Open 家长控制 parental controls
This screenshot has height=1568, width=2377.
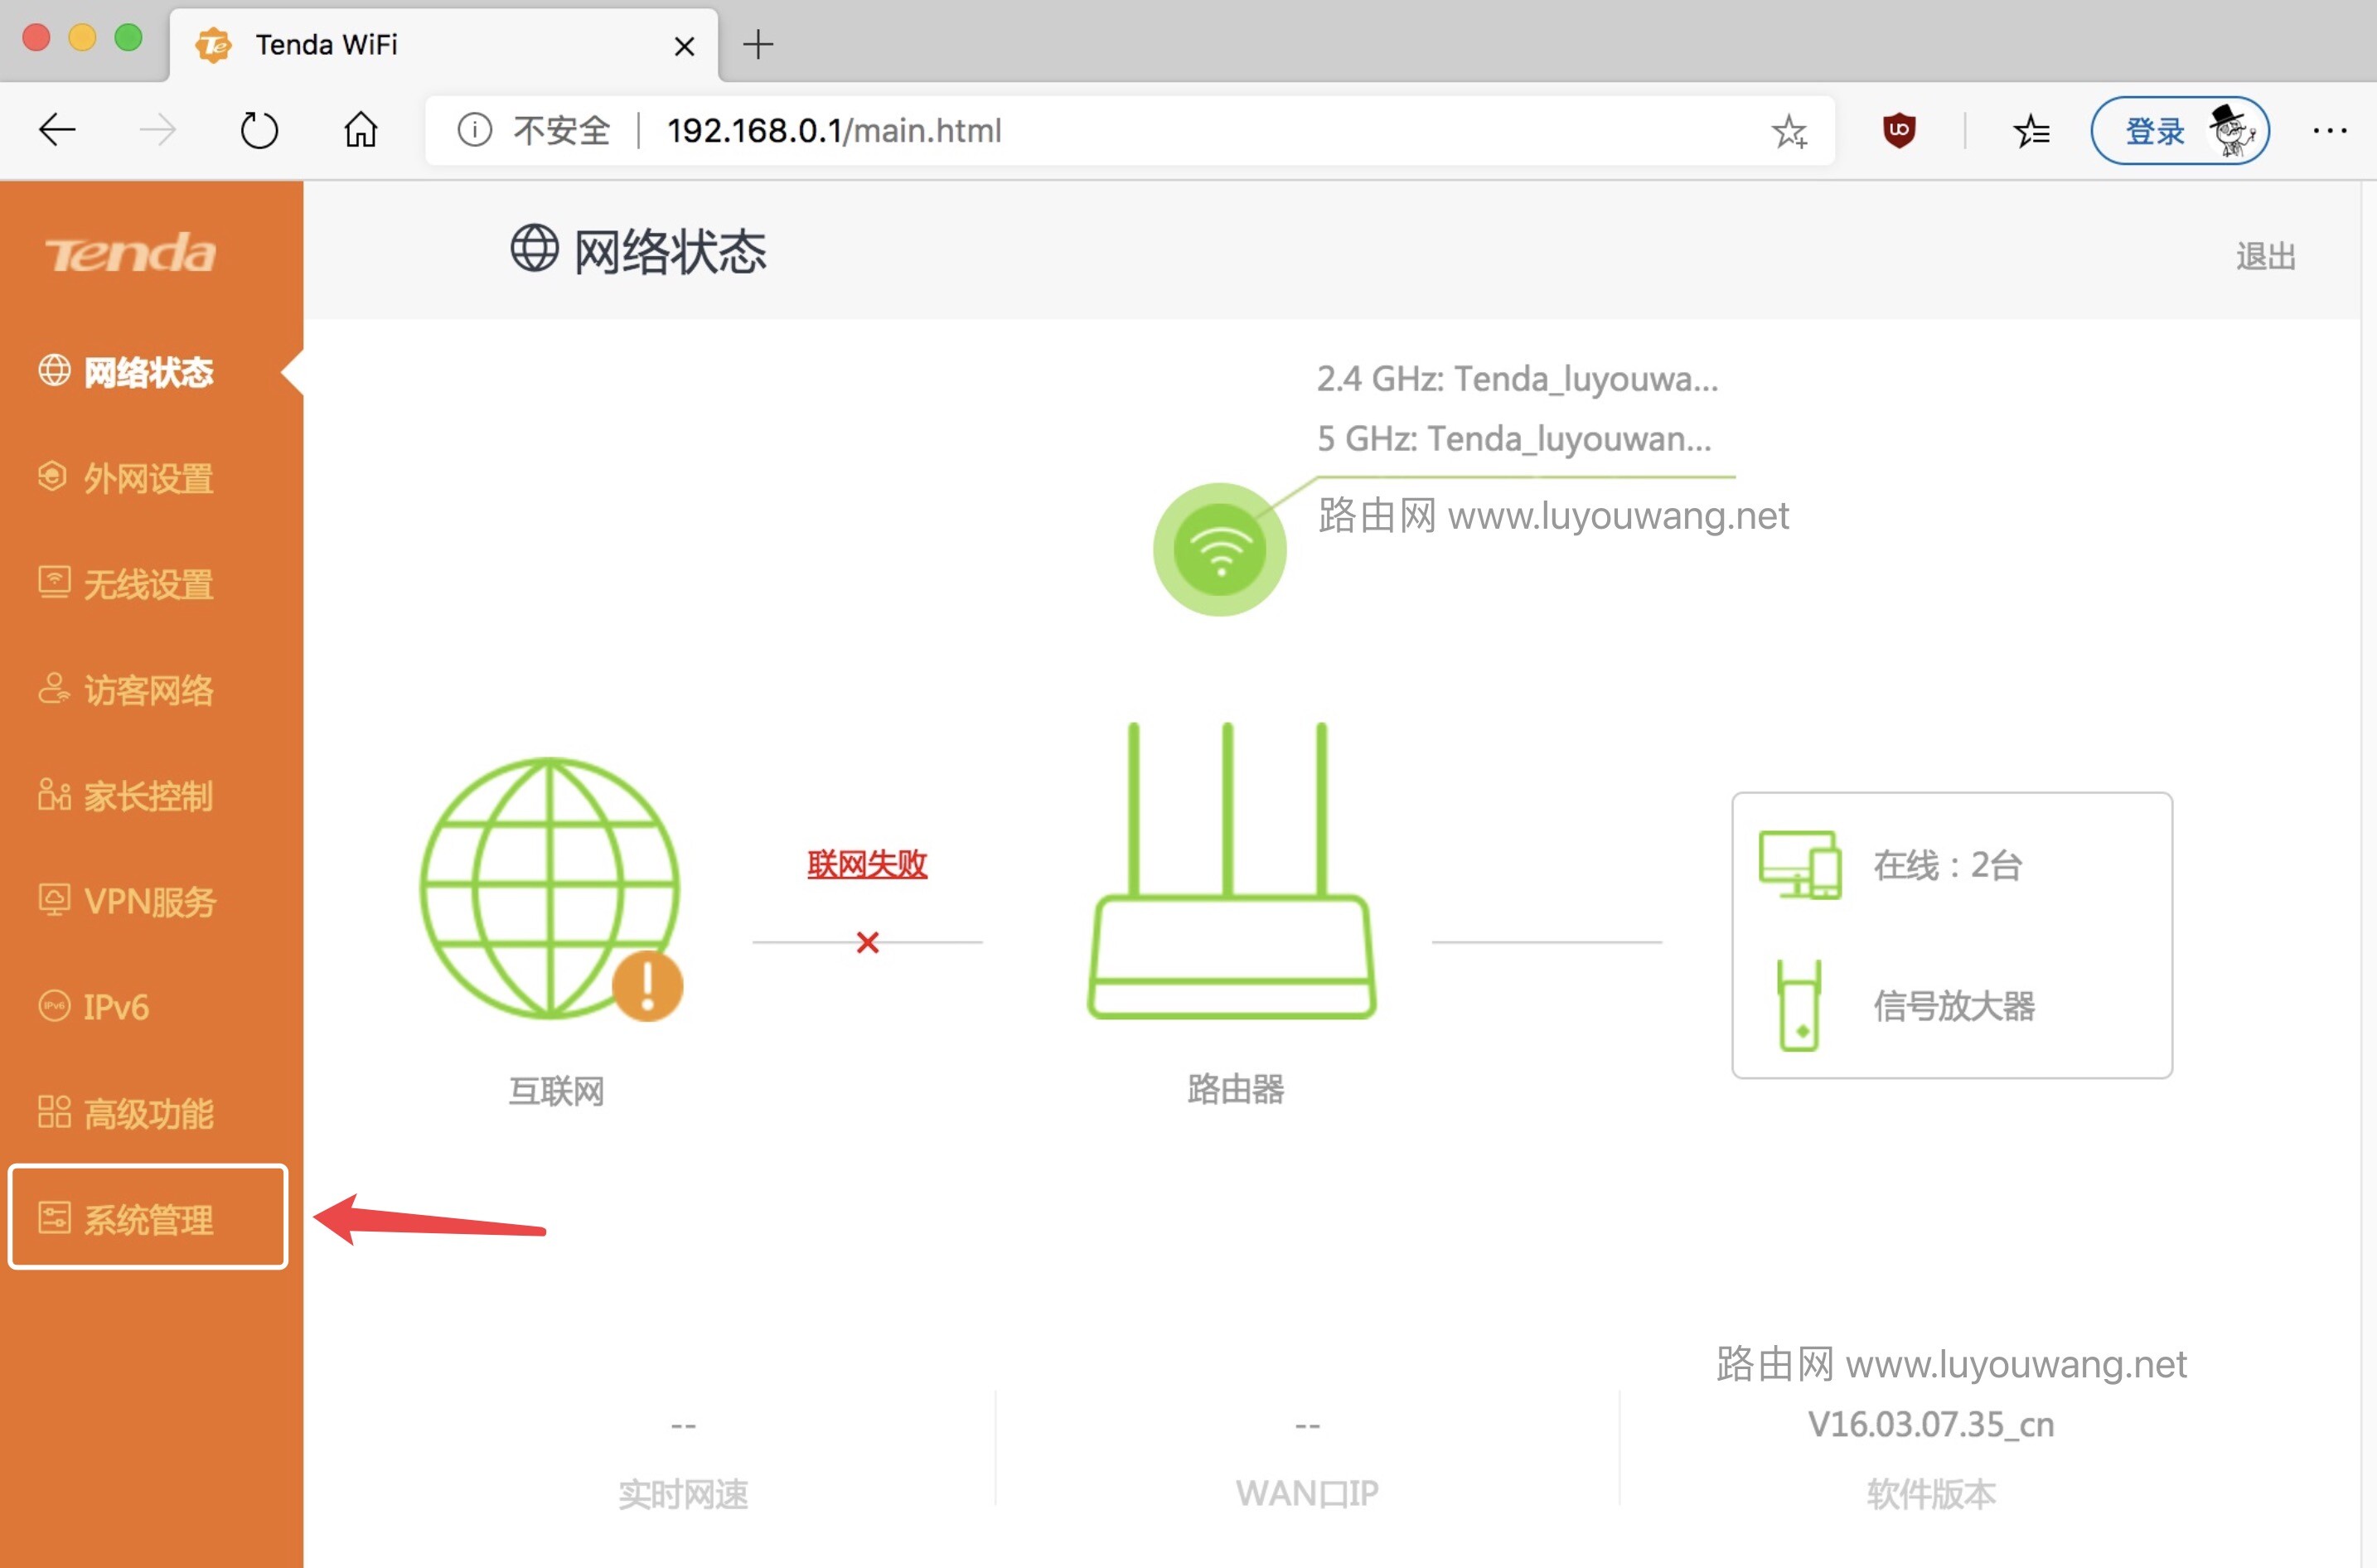[147, 797]
